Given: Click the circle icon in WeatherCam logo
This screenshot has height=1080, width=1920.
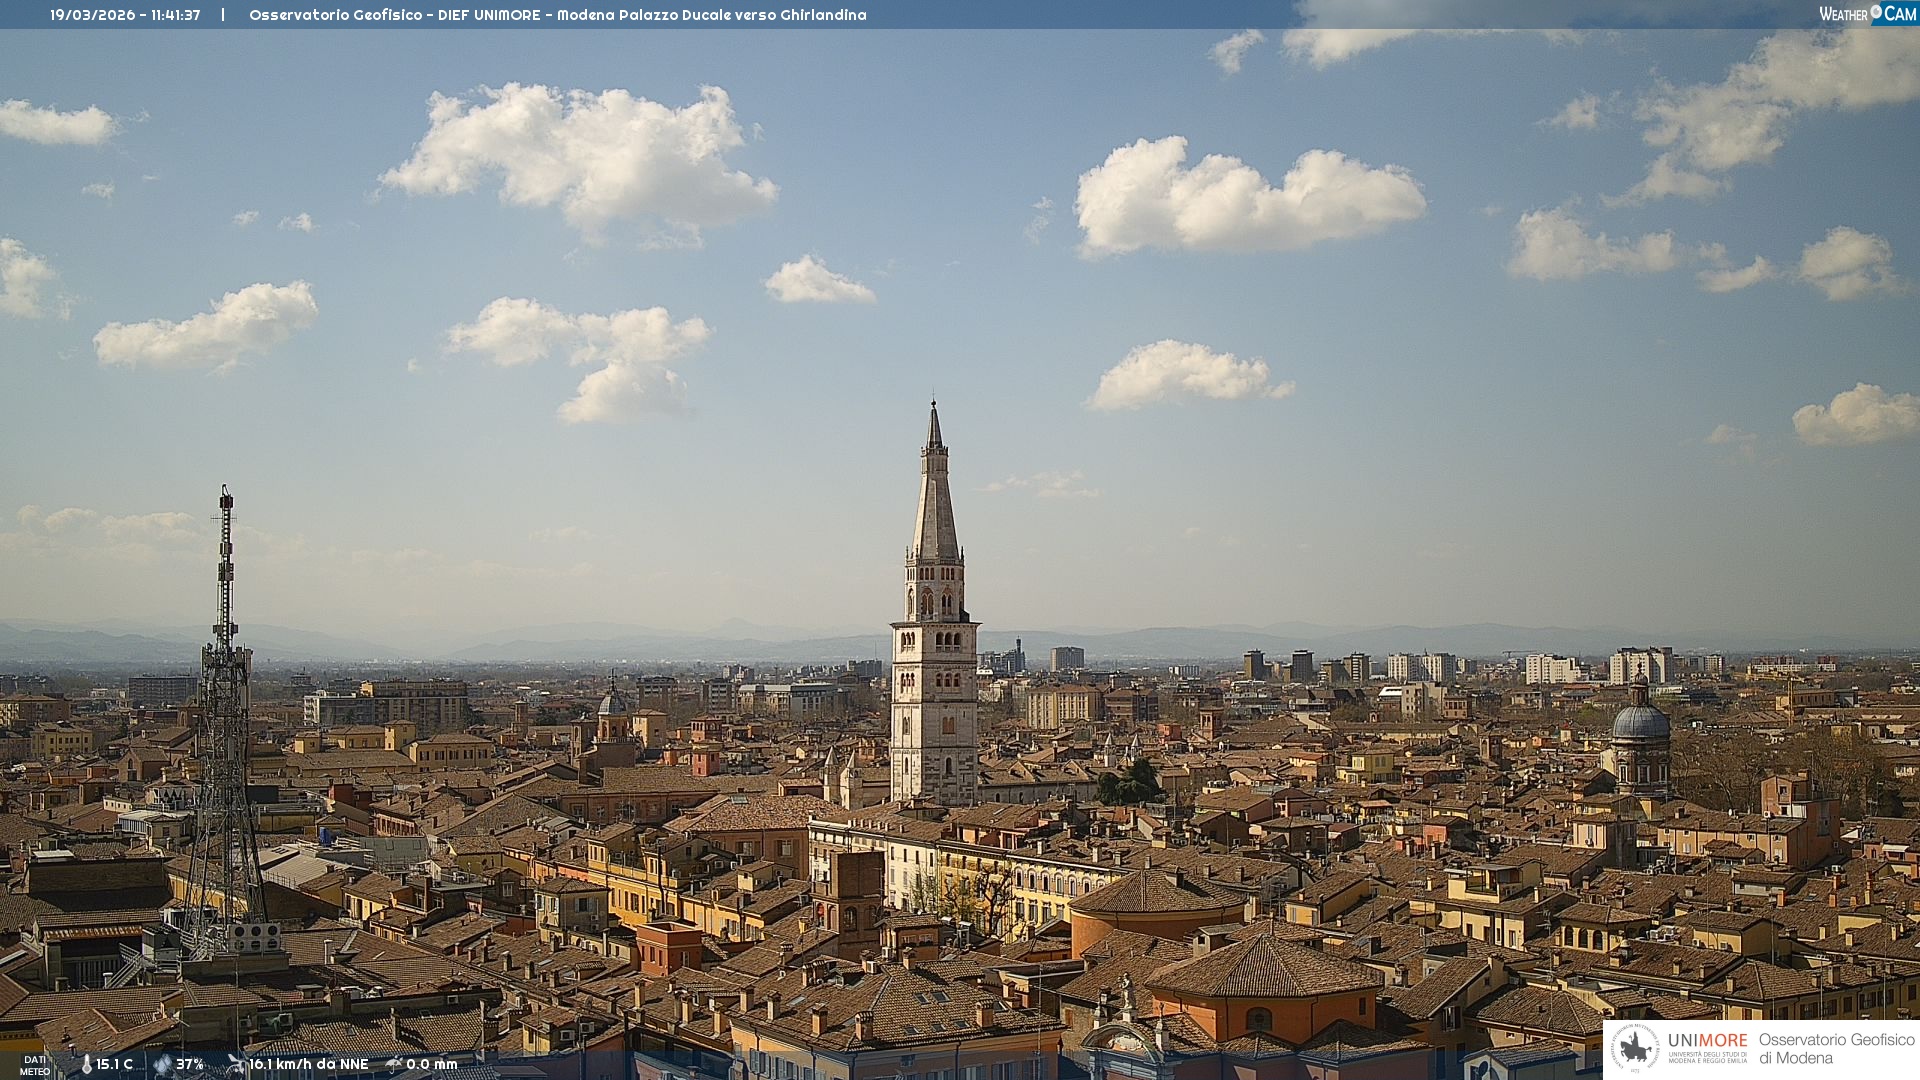Looking at the screenshot, I should 1876,12.
